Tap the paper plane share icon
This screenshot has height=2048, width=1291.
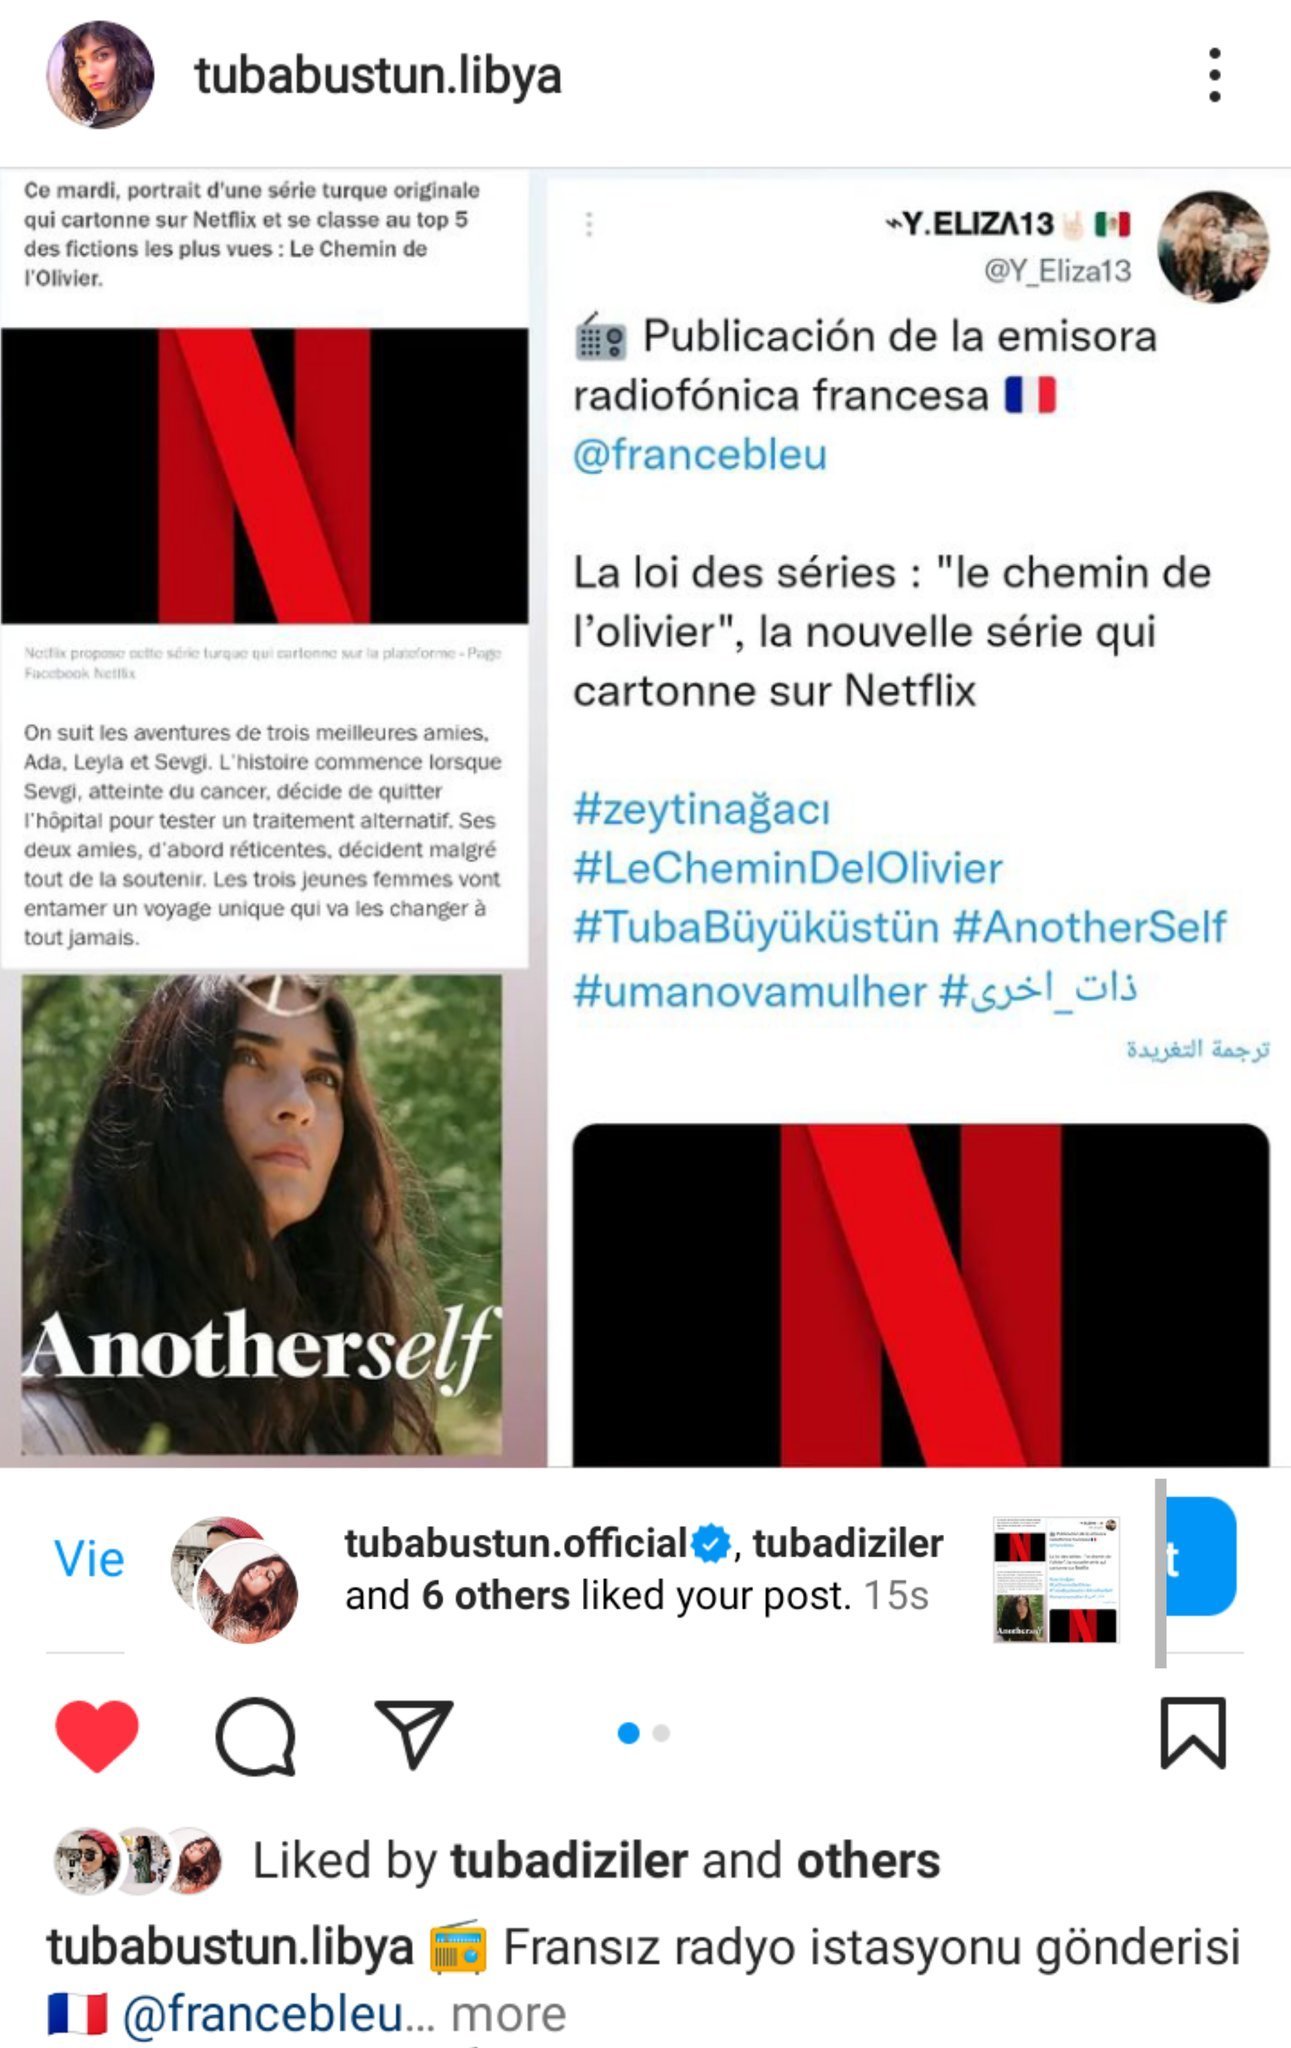pos(414,1733)
